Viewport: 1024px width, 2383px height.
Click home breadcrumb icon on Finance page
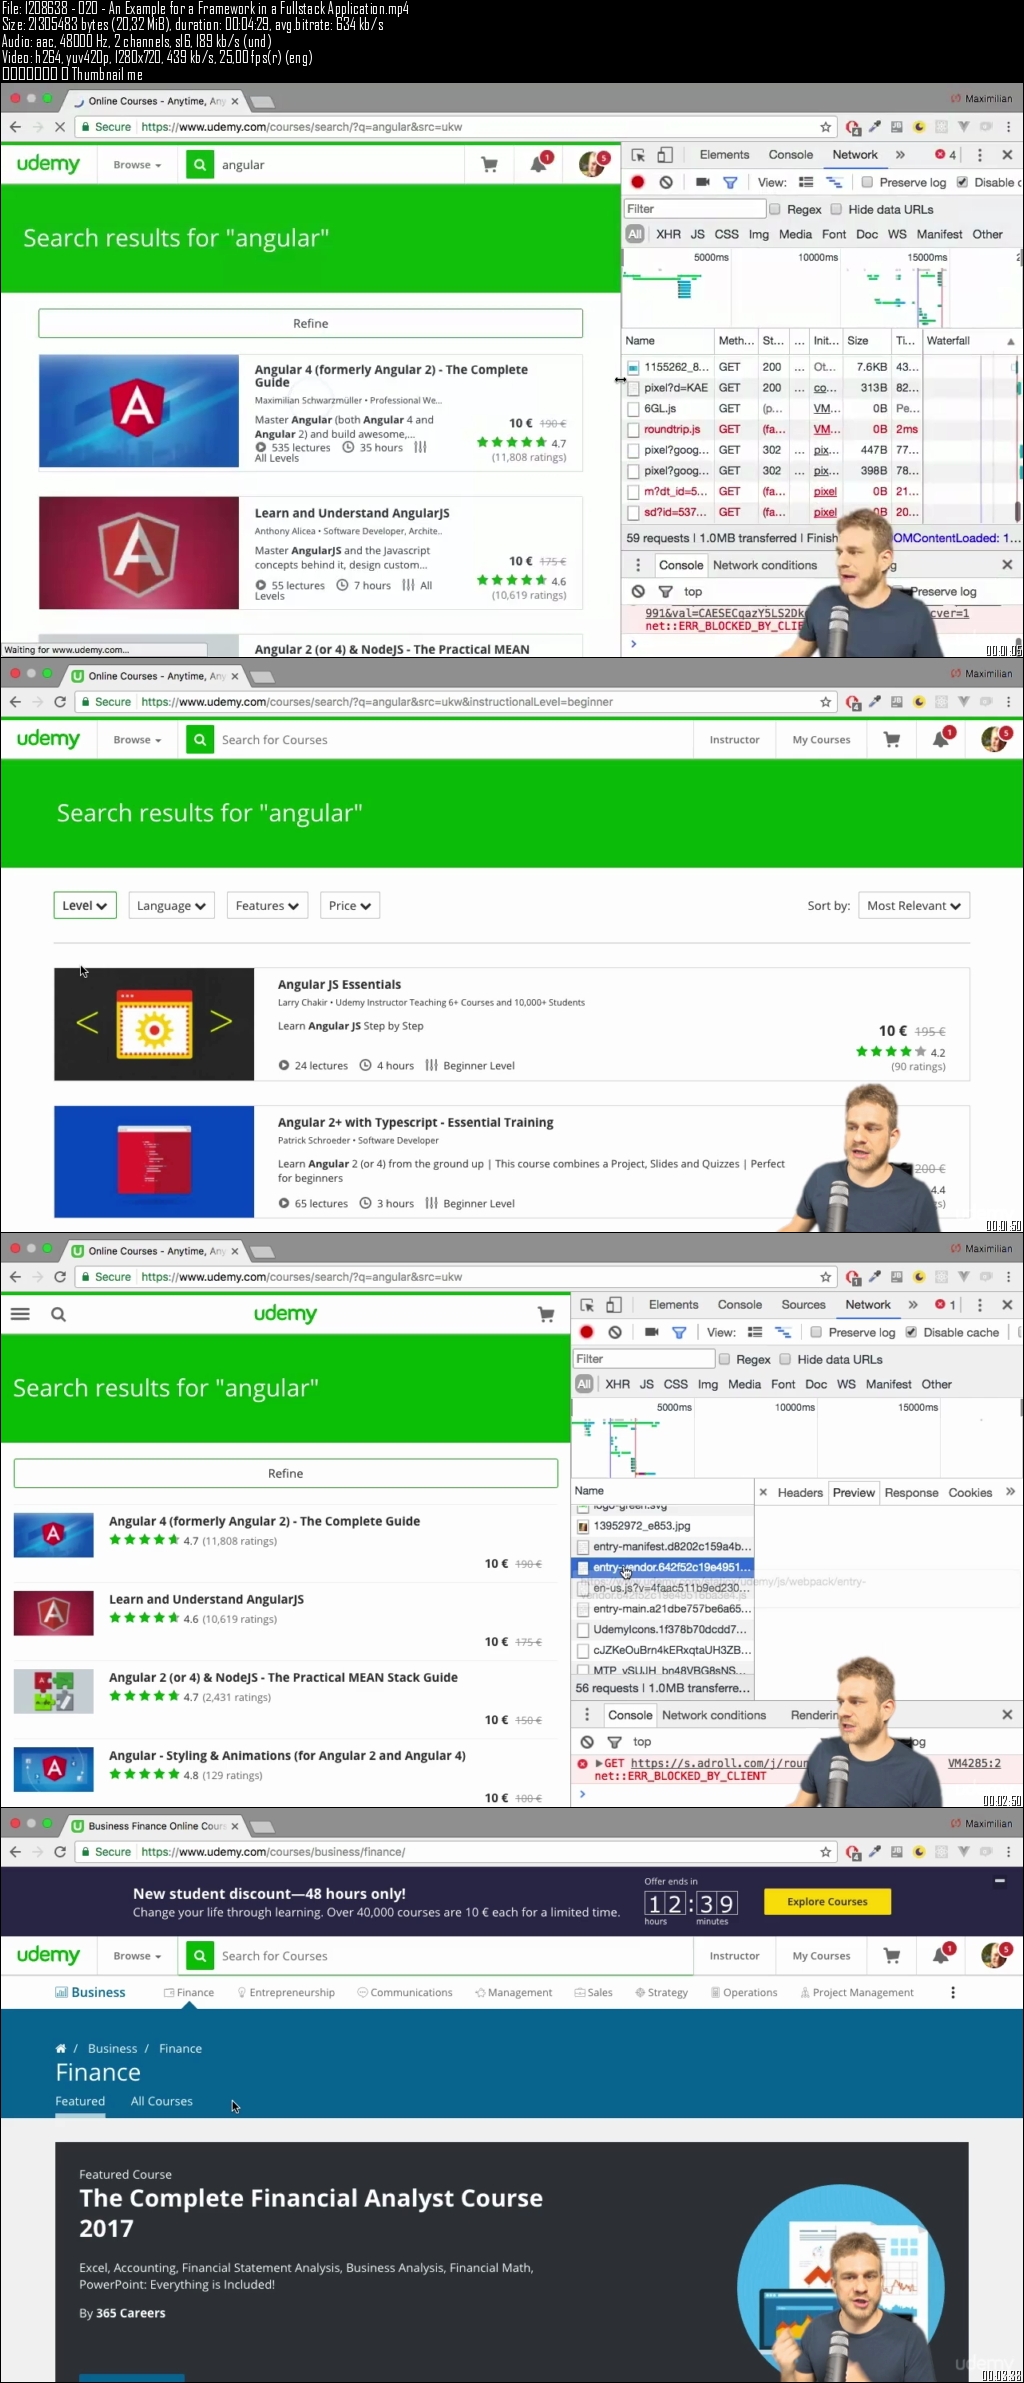pos(60,2048)
